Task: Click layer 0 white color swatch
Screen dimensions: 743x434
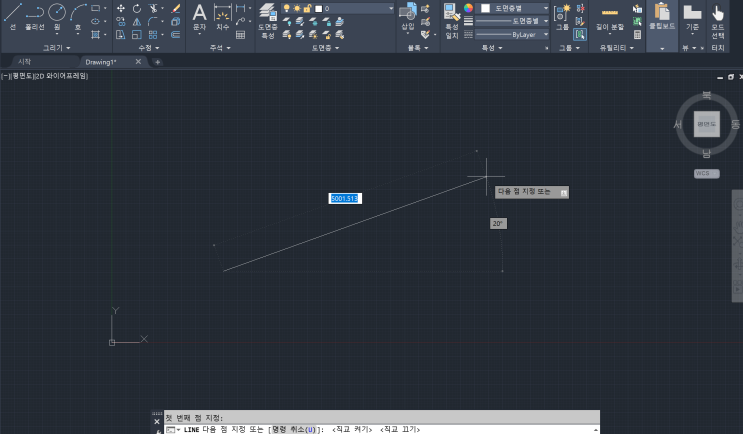Action: pos(318,9)
